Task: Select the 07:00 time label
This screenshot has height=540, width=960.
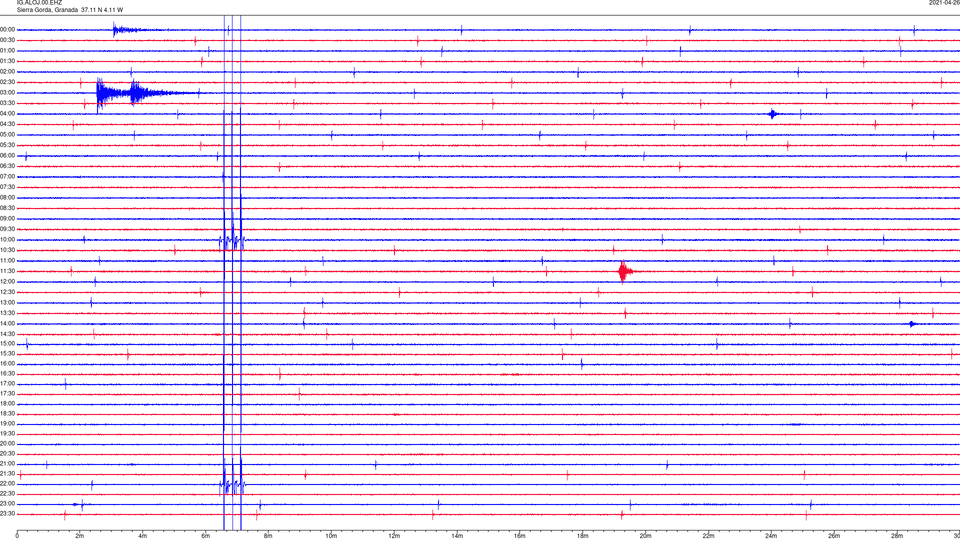Action: pyautogui.click(x=8, y=177)
